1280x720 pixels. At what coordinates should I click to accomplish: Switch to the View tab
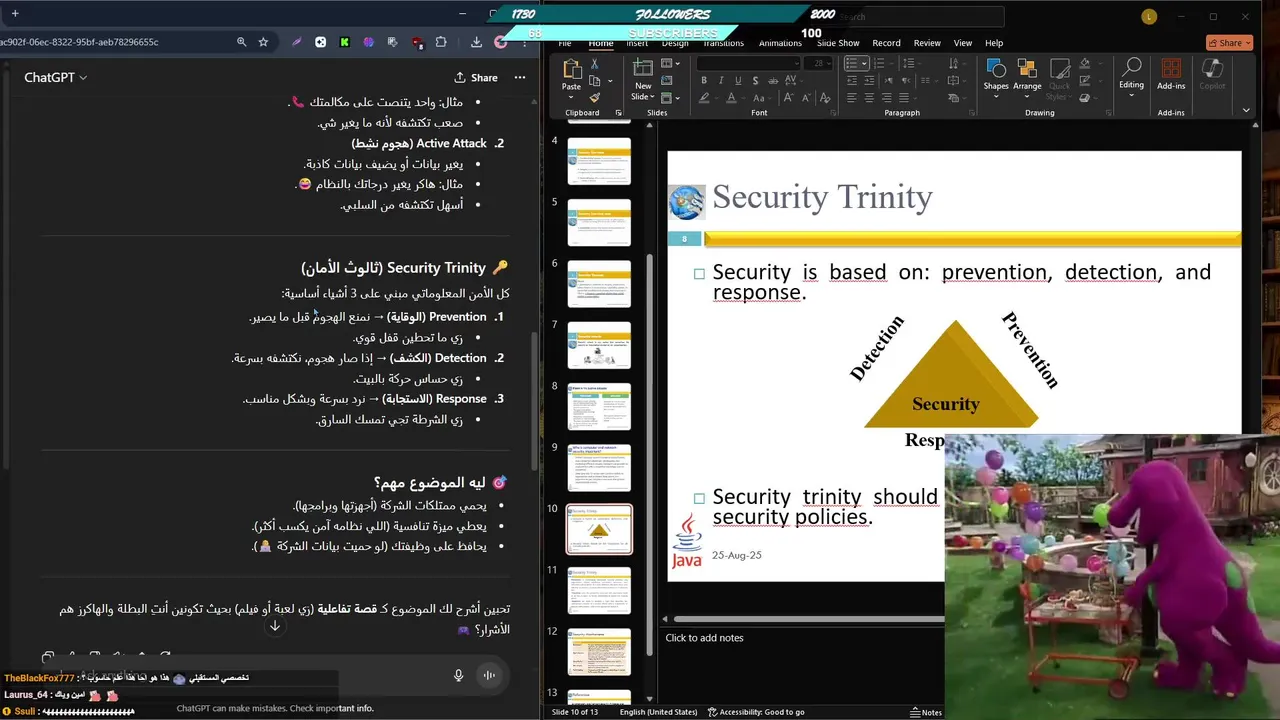click(x=963, y=43)
